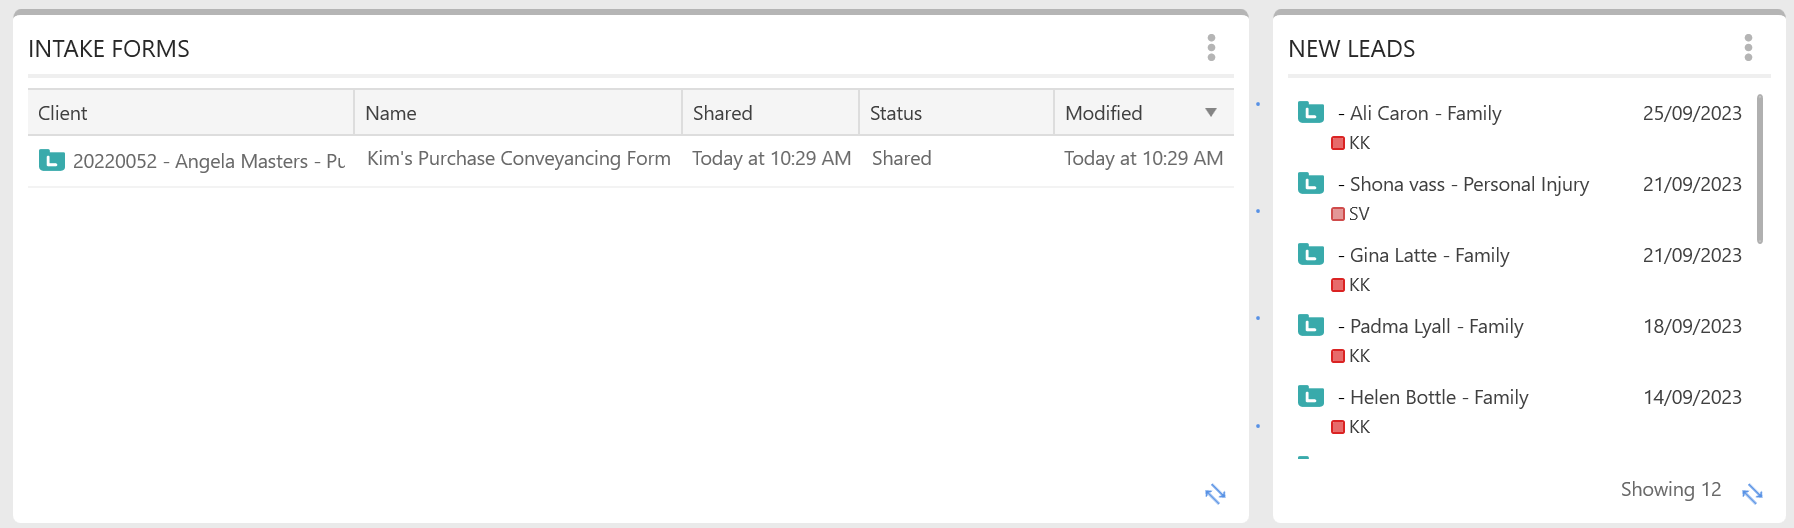The height and width of the screenshot is (528, 1794).
Task: Click Gina Latte lead folder icon
Action: [x=1311, y=254]
